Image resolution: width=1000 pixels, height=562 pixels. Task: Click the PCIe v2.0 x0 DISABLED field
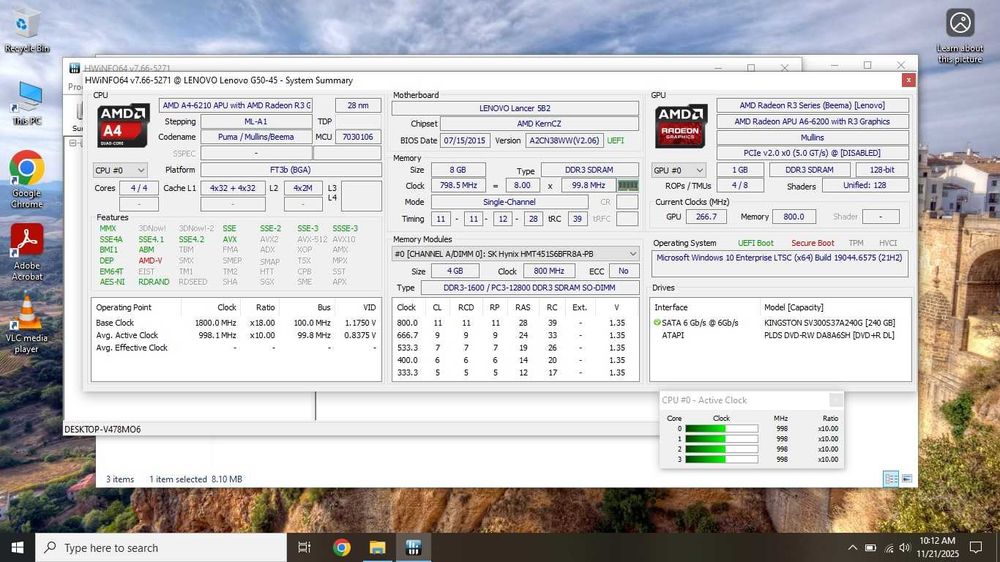point(812,153)
